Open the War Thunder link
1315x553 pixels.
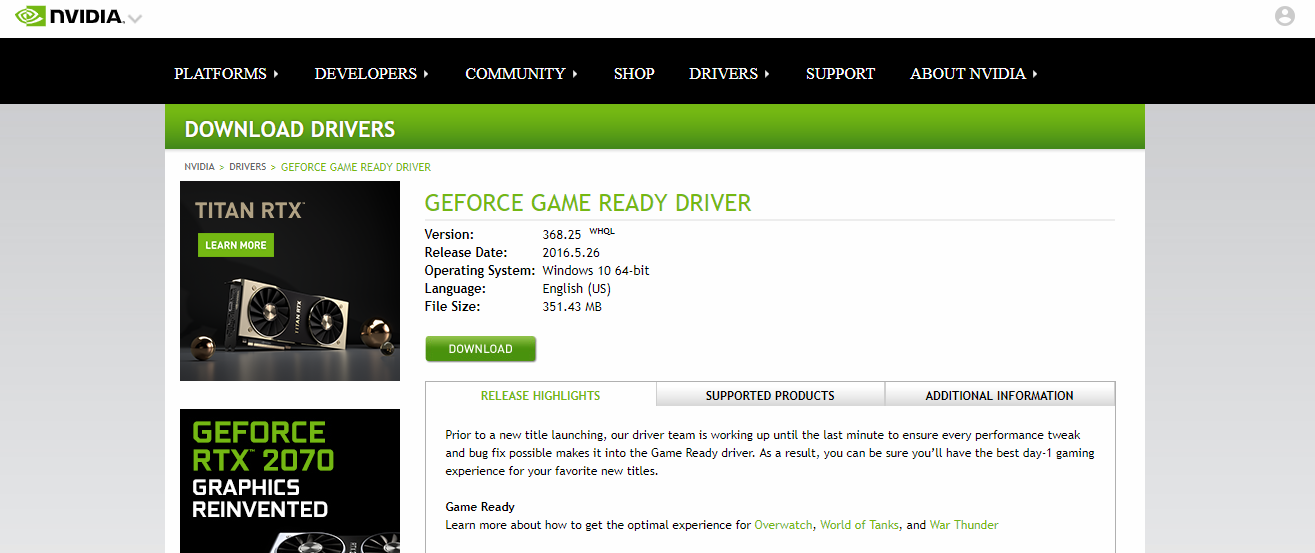964,525
